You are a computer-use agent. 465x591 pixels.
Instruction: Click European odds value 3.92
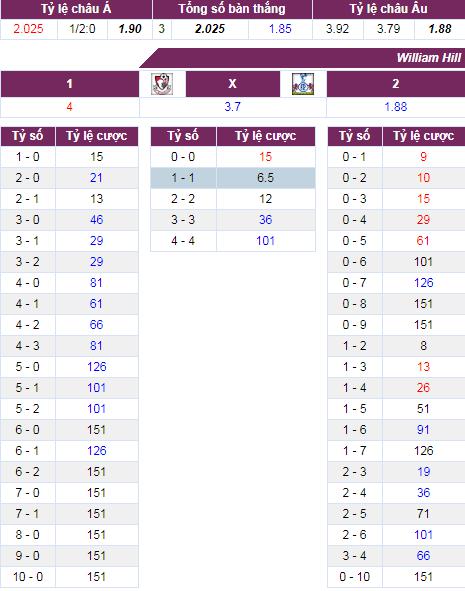[337, 29]
